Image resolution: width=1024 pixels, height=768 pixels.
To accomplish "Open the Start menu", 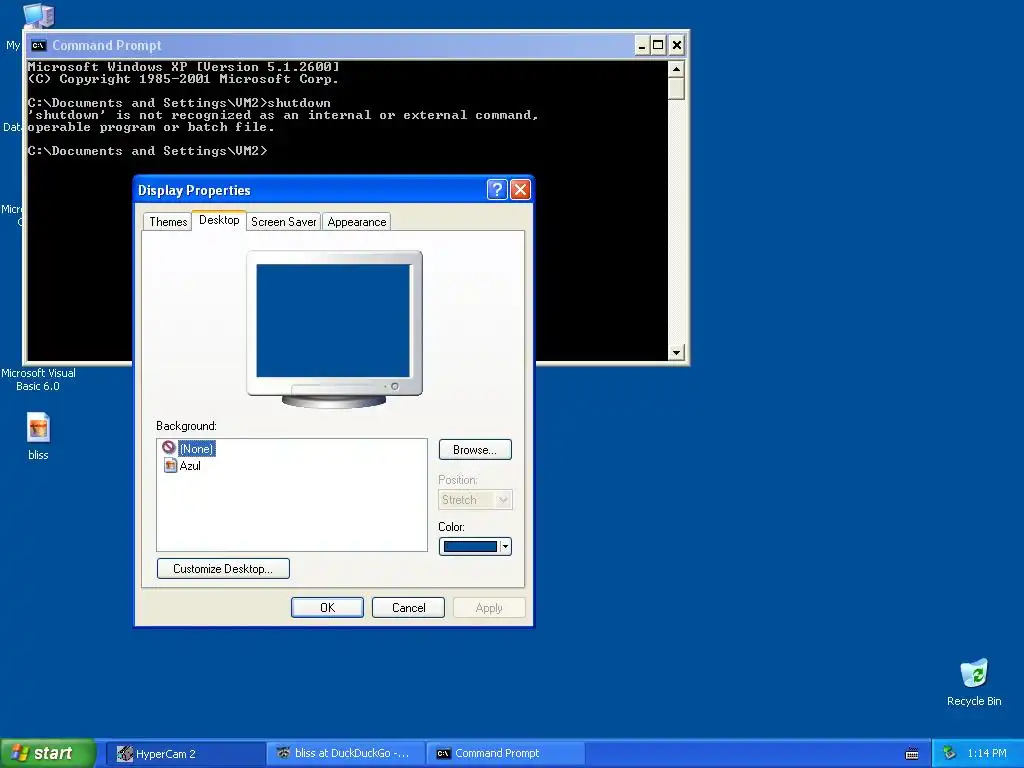I will click(x=47, y=754).
